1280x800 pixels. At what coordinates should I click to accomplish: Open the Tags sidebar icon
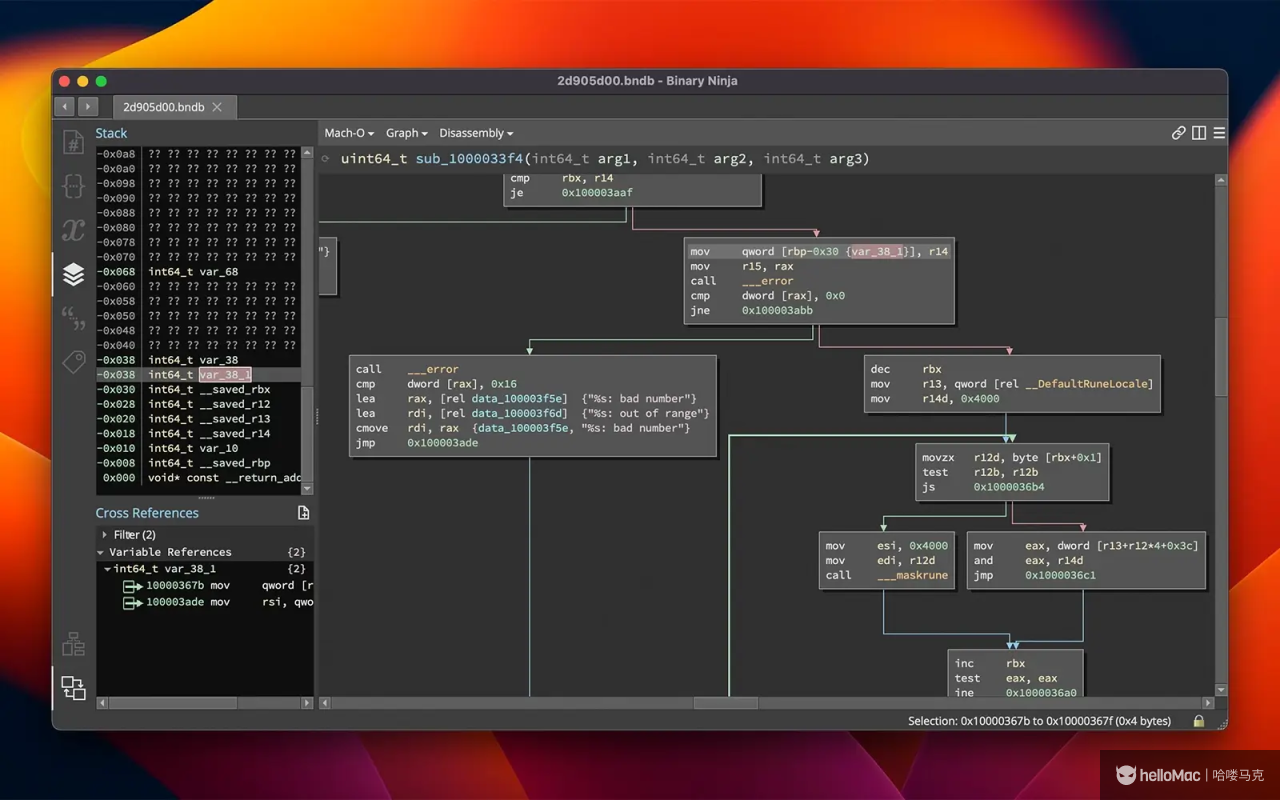click(73, 362)
